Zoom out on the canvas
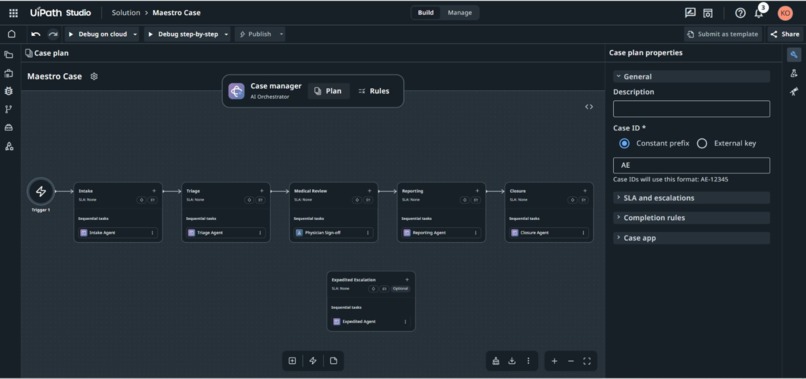Viewport: 806px width, 379px height. pyautogui.click(x=571, y=361)
